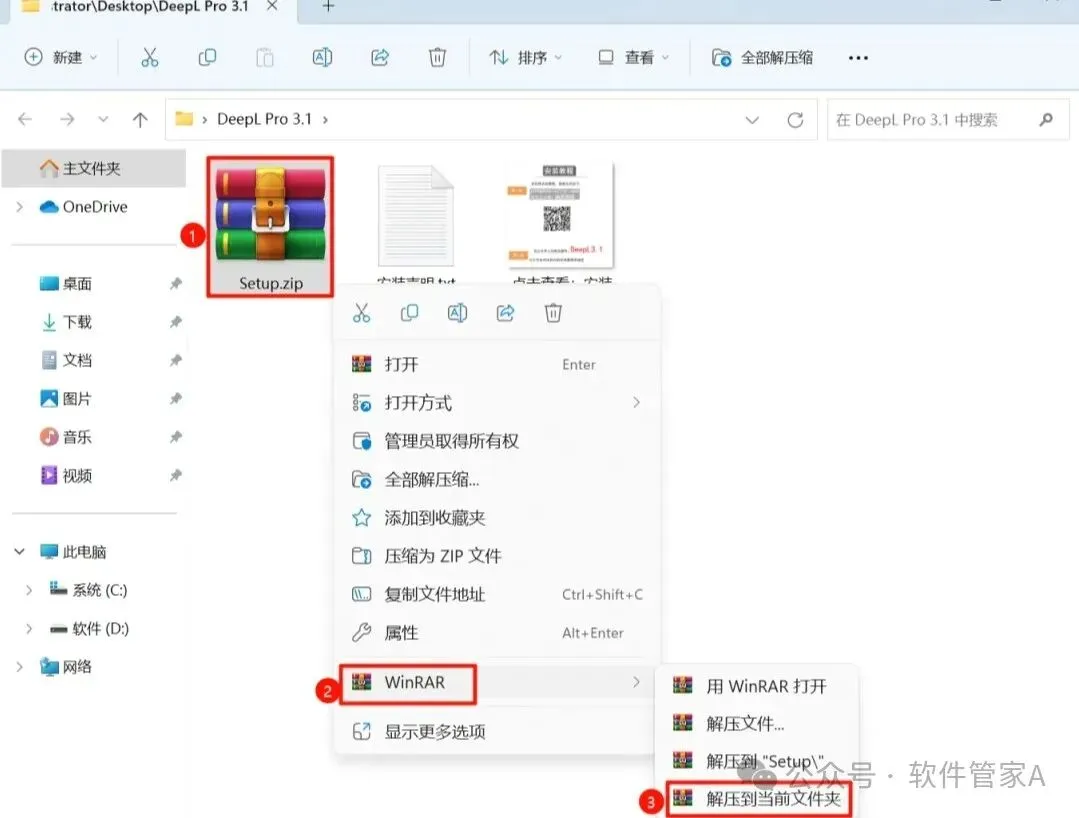Open the 新建 (New) dropdown button
1079x818 pixels.
tap(61, 58)
